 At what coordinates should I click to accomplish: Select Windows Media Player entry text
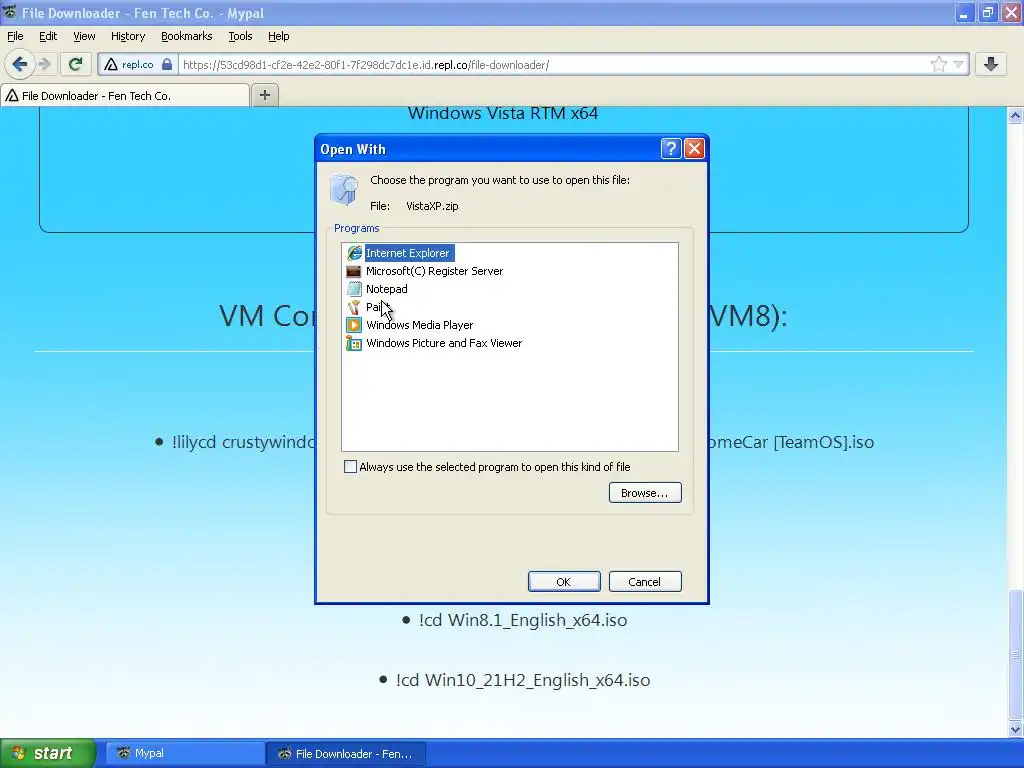[419, 325]
